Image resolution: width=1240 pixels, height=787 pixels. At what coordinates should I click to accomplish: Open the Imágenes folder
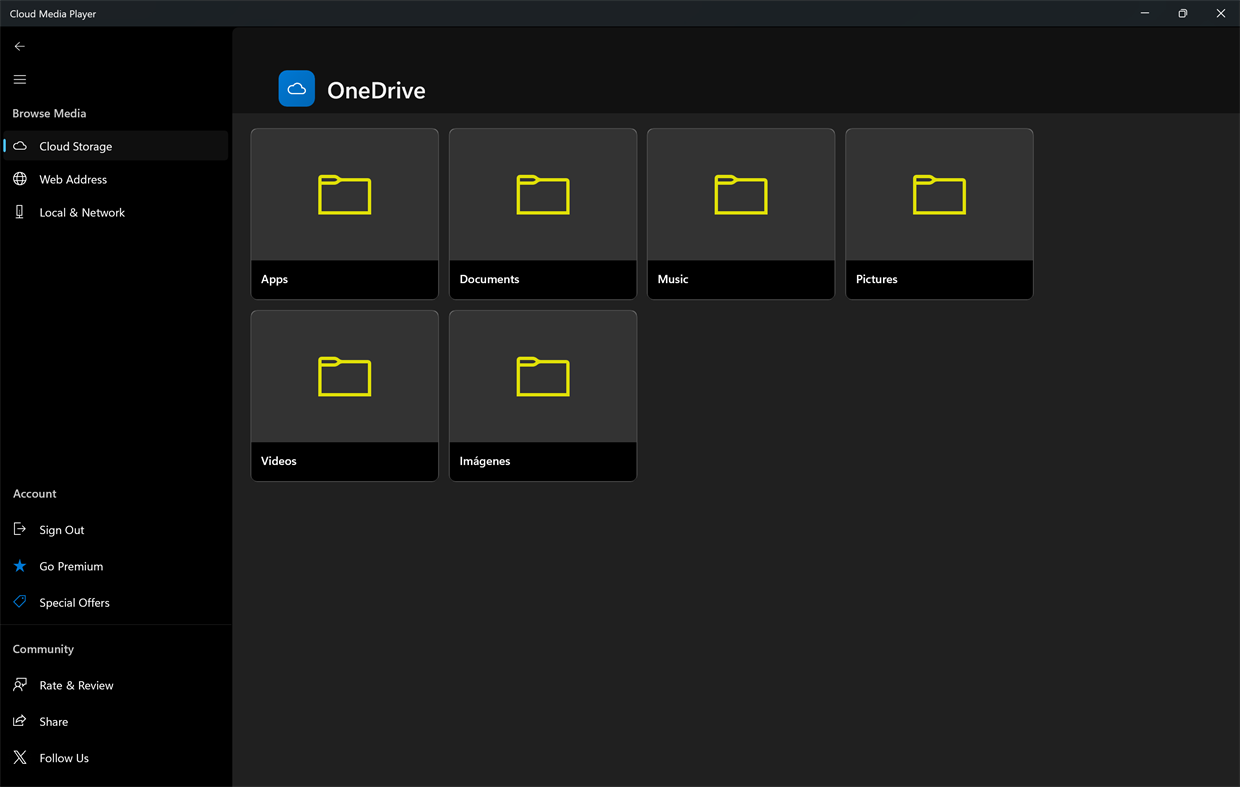click(542, 395)
